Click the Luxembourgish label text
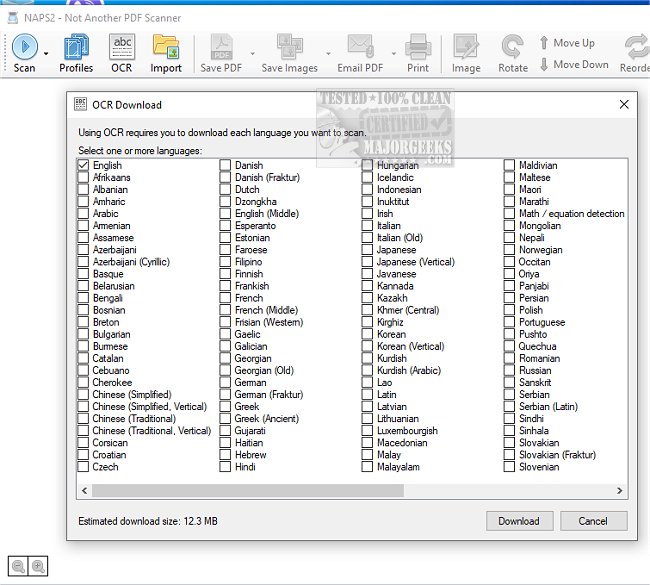 pyautogui.click(x=407, y=430)
